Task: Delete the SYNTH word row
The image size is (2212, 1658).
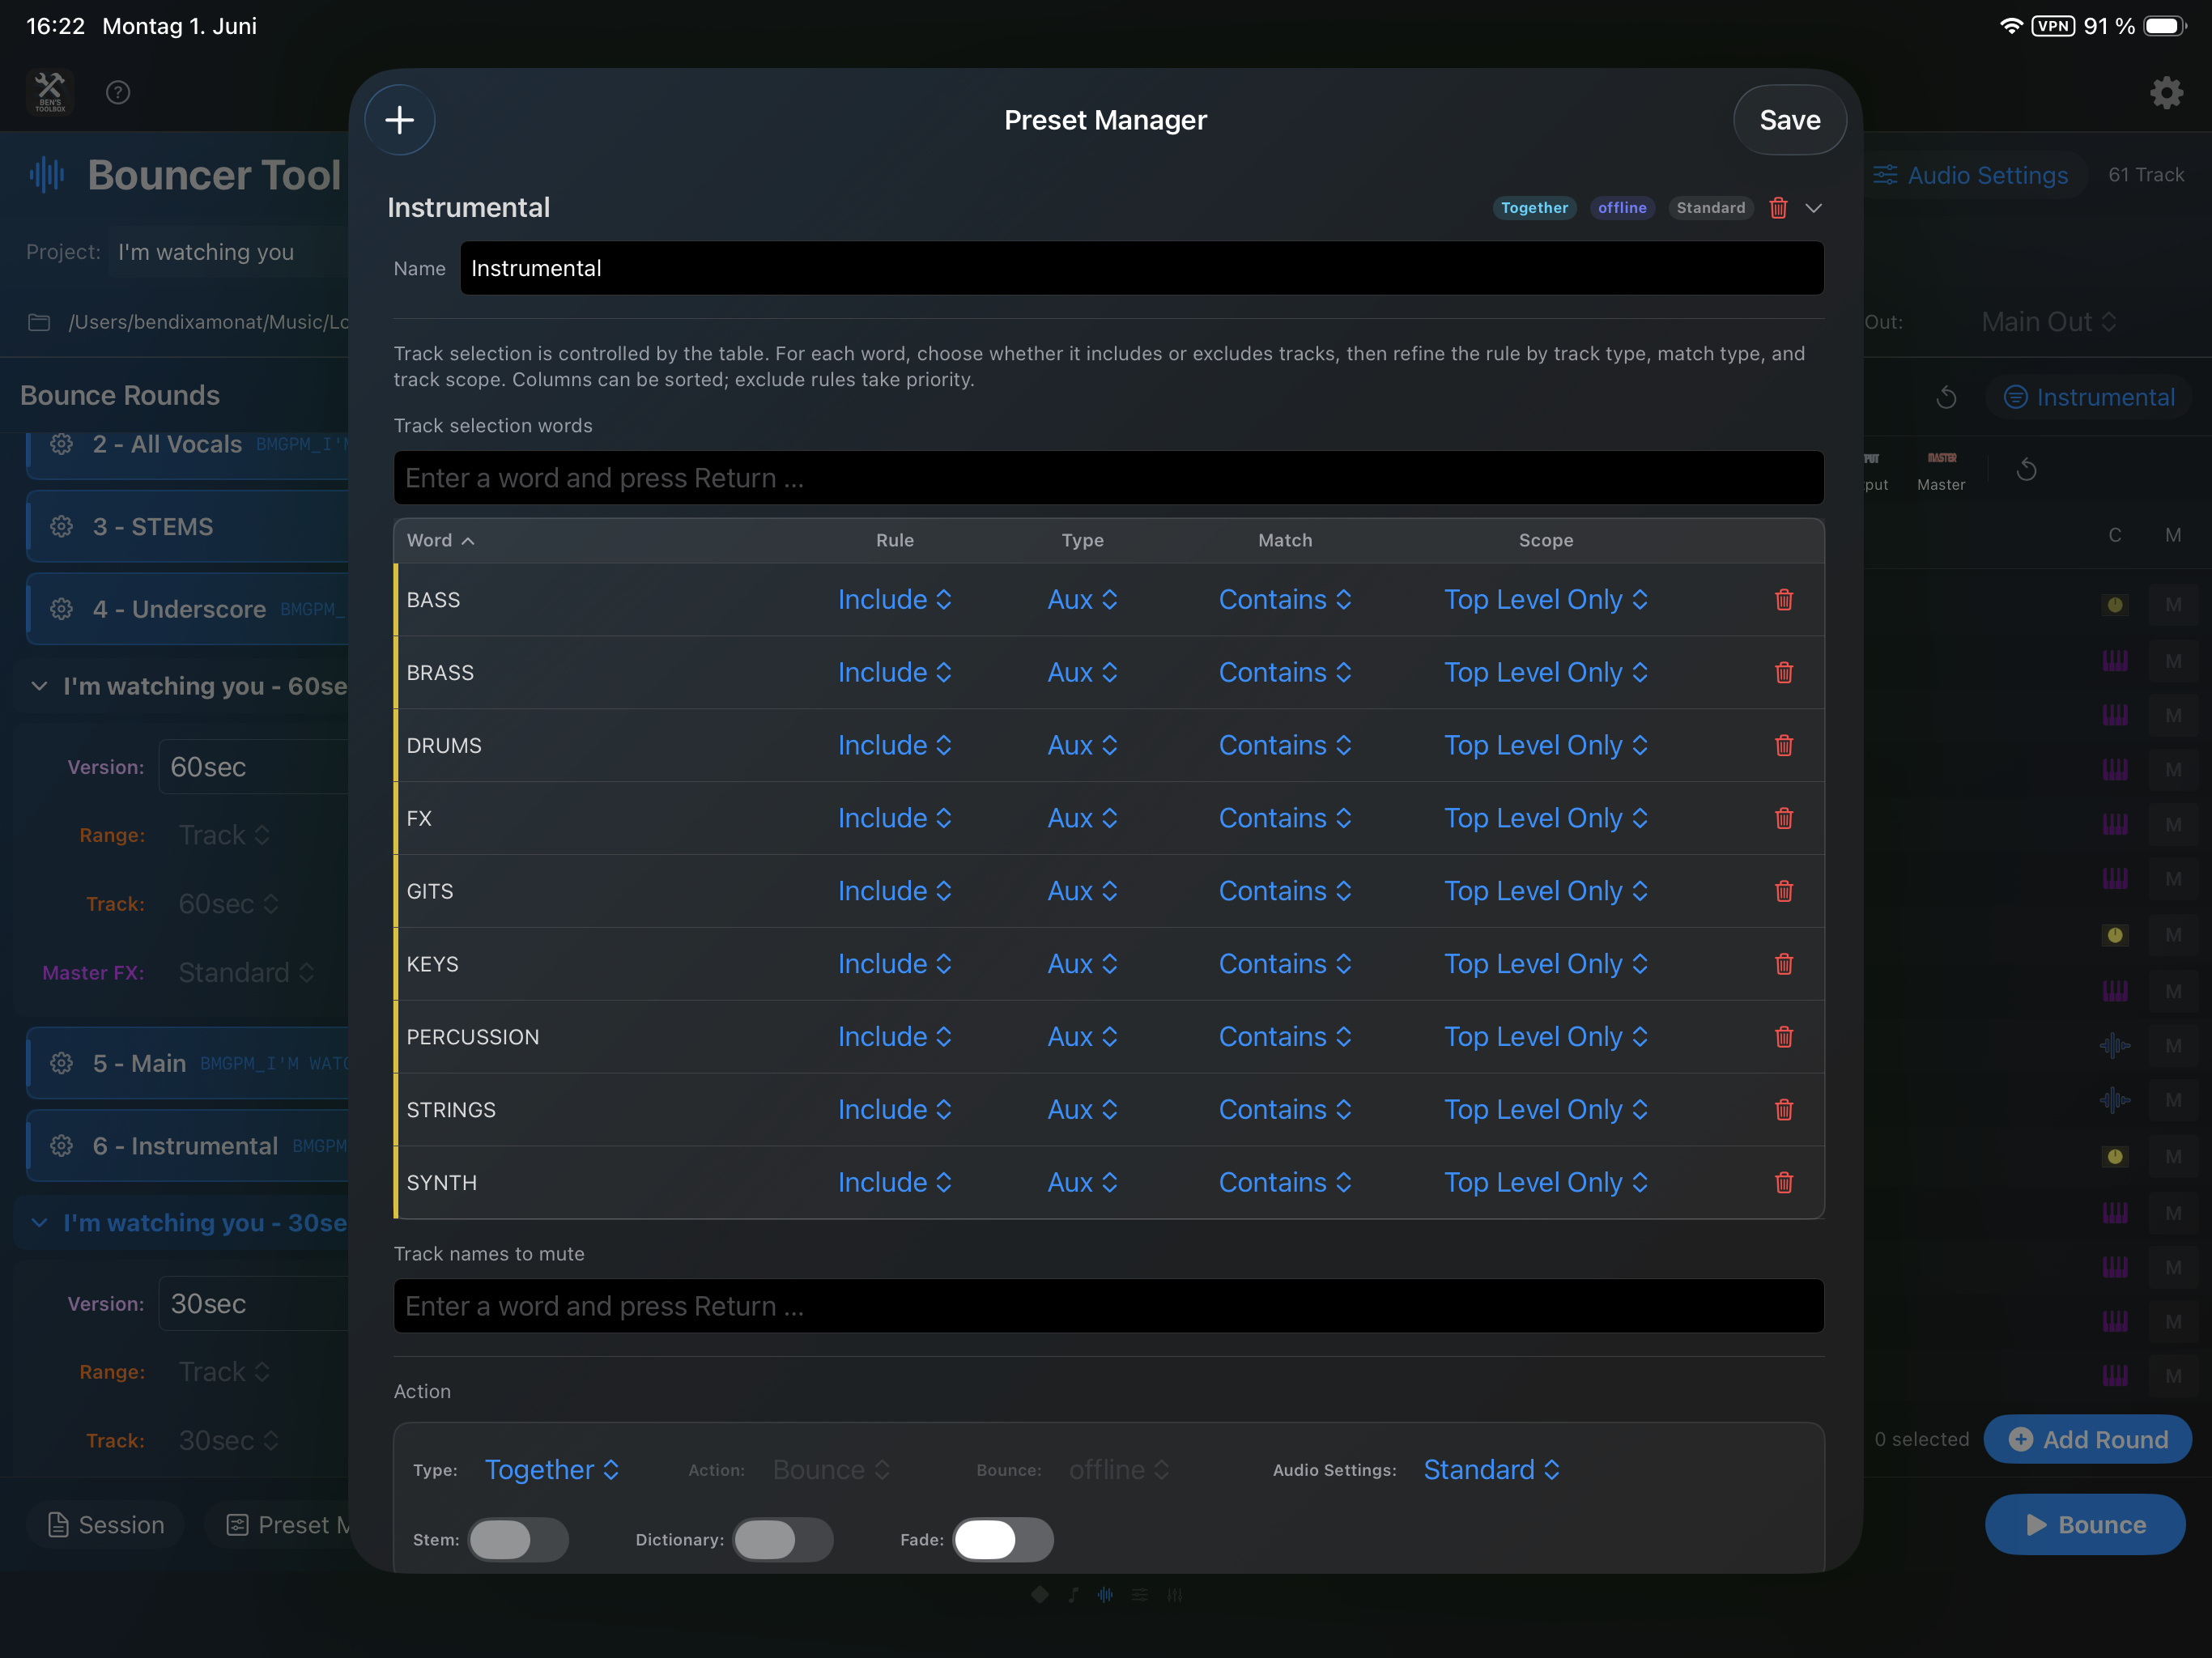Action: [x=1784, y=1183]
